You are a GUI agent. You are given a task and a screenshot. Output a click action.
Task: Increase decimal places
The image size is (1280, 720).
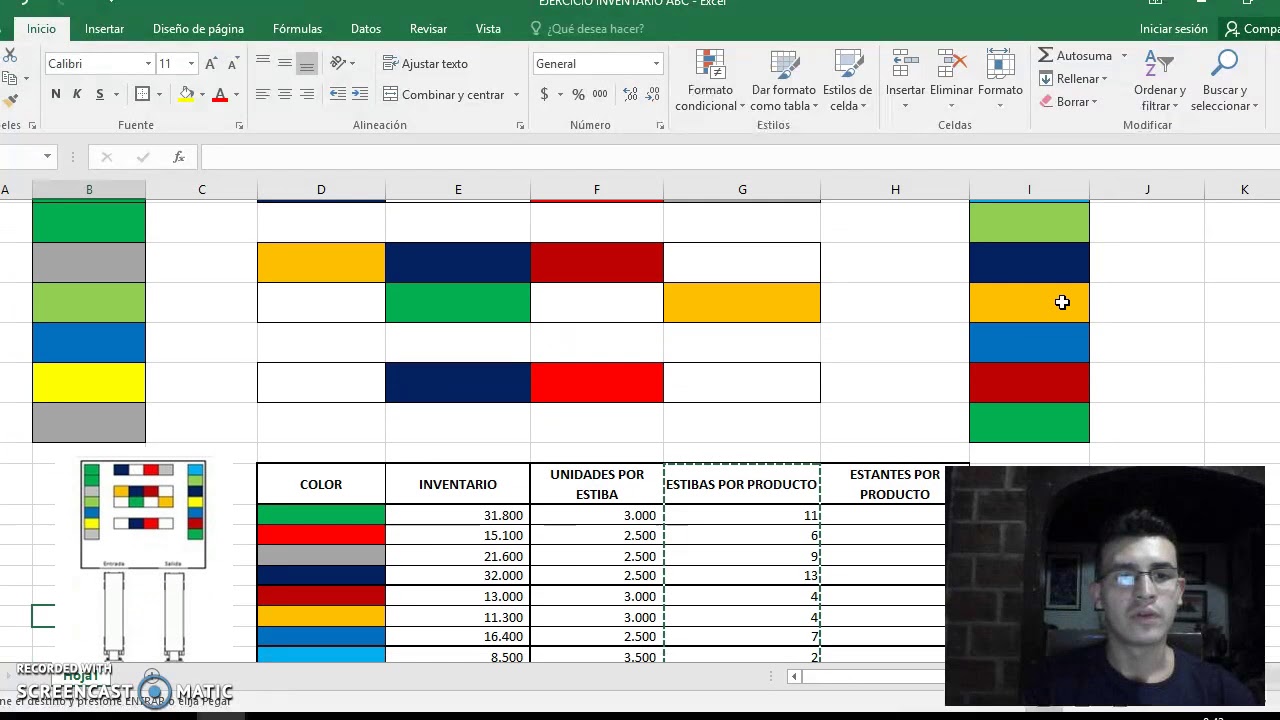[631, 94]
